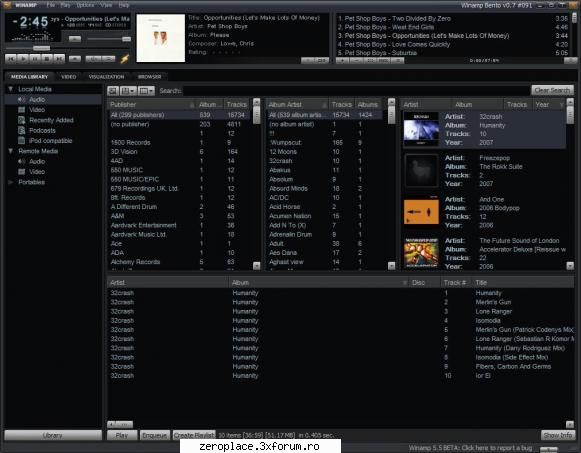Select And One Bodypop album cover

[421, 211]
